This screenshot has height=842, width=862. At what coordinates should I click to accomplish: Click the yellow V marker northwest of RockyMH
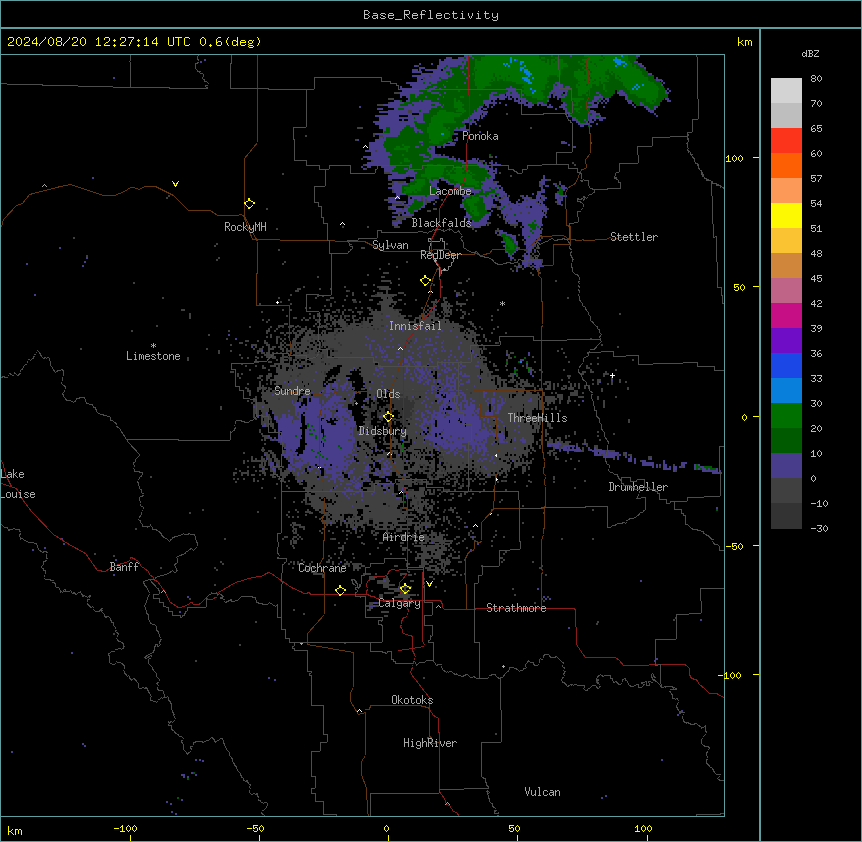pyautogui.click(x=175, y=184)
